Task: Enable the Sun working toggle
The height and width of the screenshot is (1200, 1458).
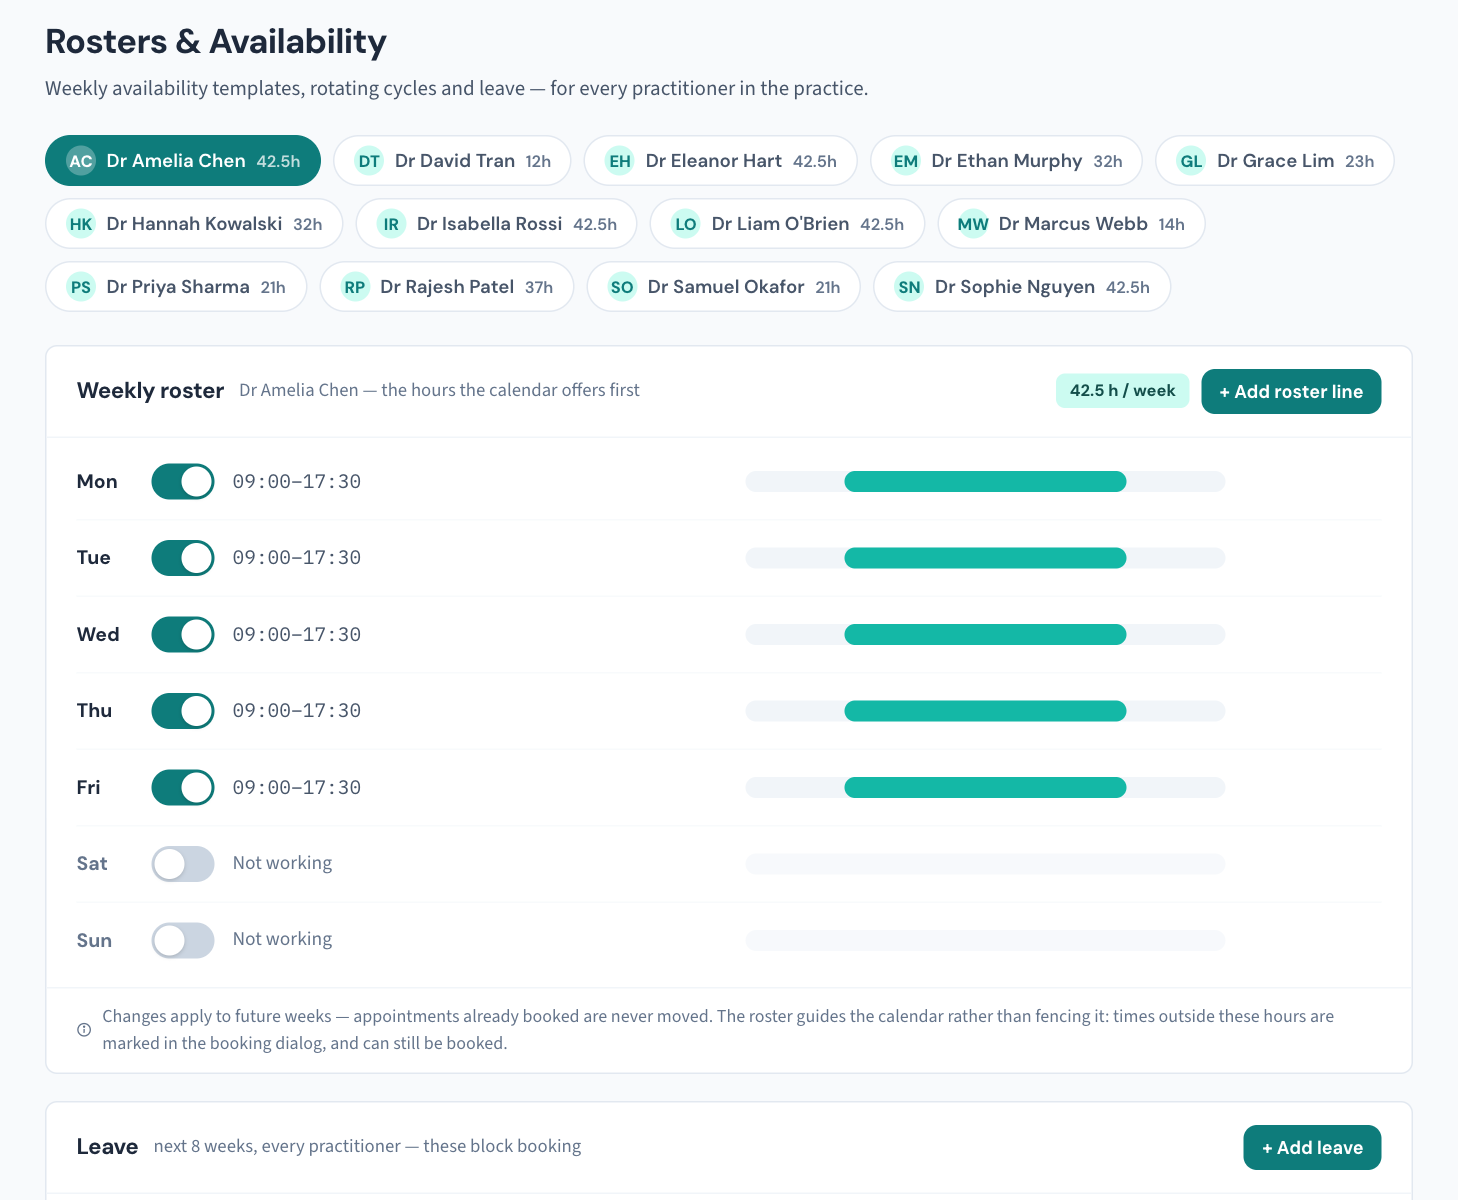Action: point(183,940)
